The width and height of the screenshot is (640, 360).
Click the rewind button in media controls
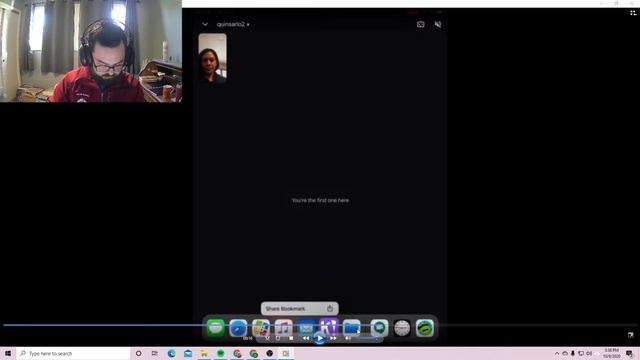[x=305, y=338]
